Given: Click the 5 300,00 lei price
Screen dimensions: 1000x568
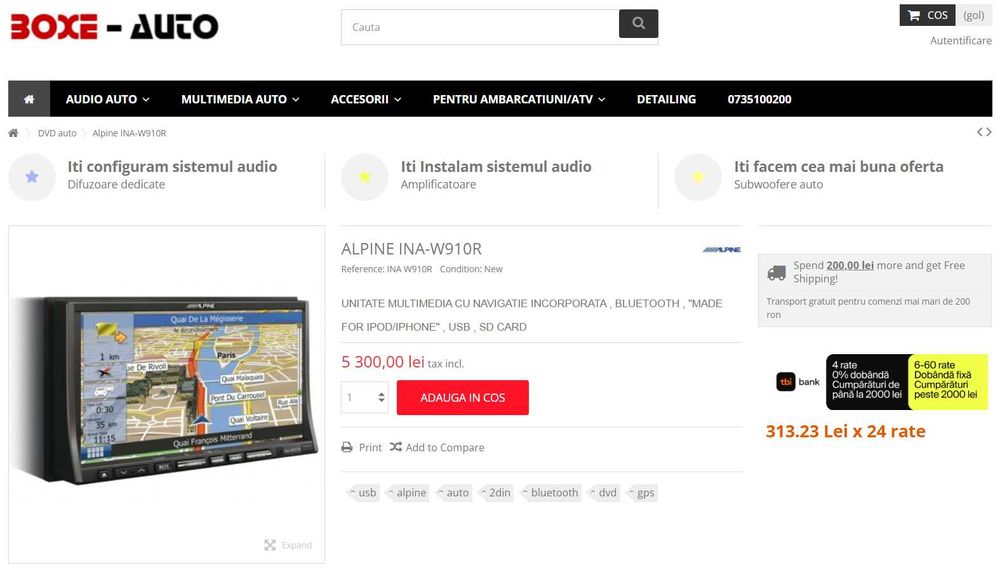Looking at the screenshot, I should pyautogui.click(x=383, y=362).
